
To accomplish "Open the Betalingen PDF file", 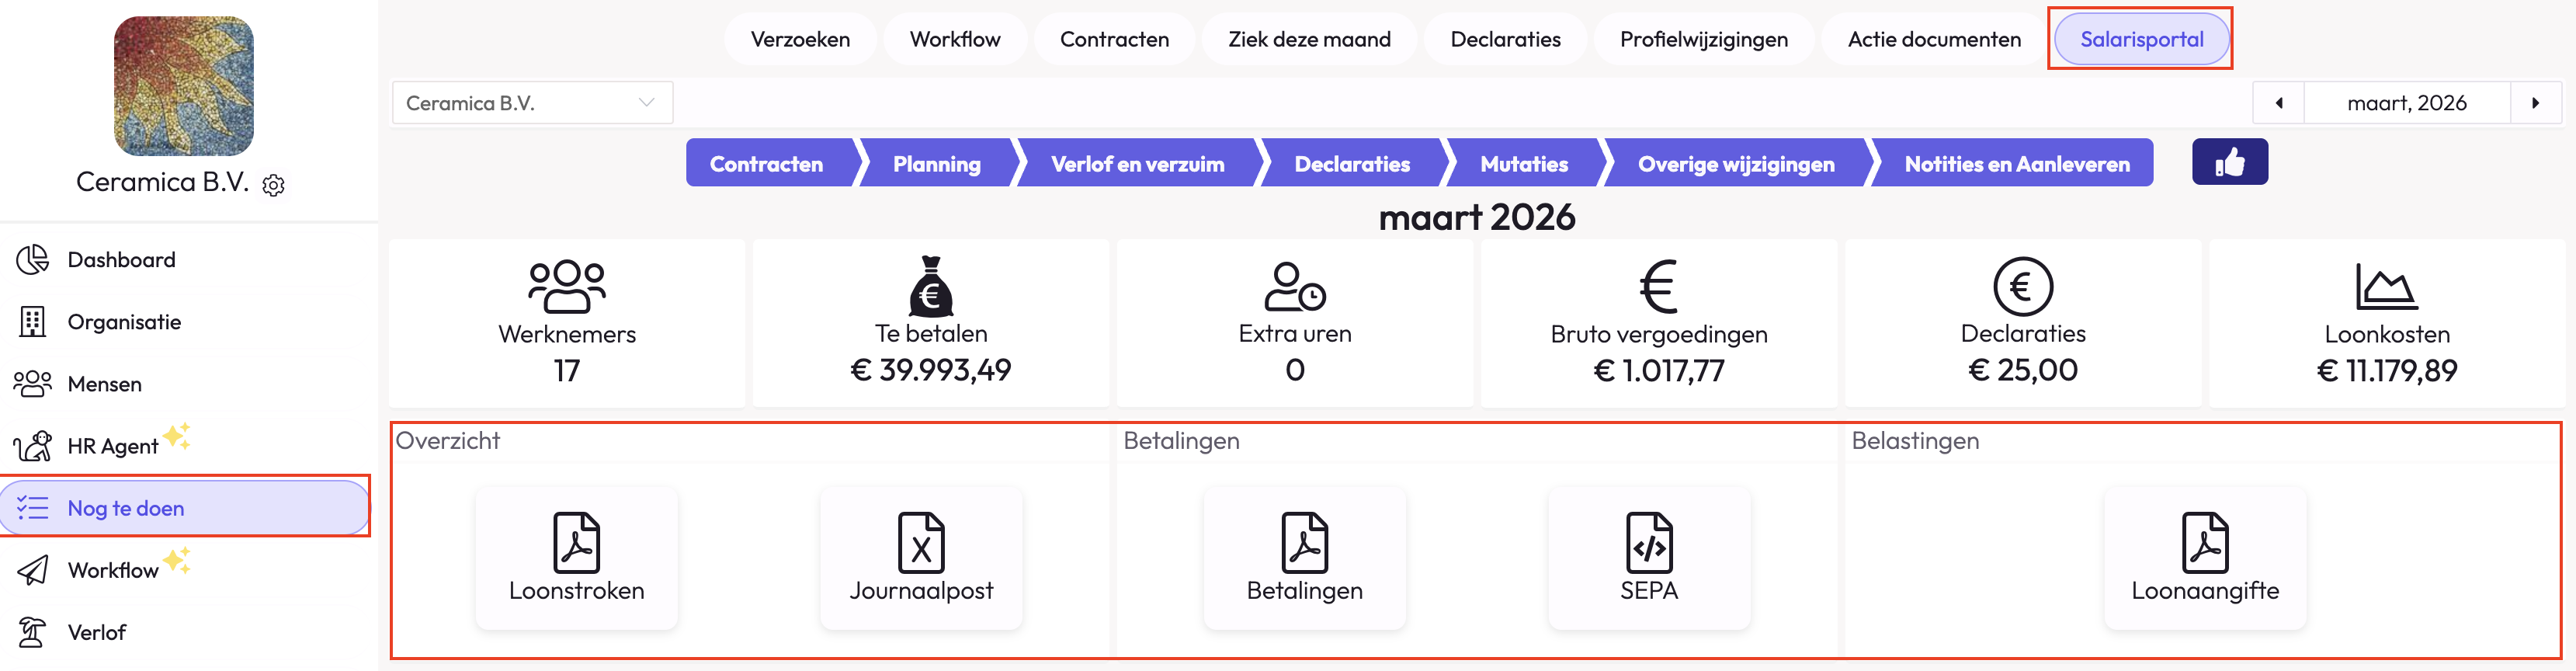I will 1304,558.
